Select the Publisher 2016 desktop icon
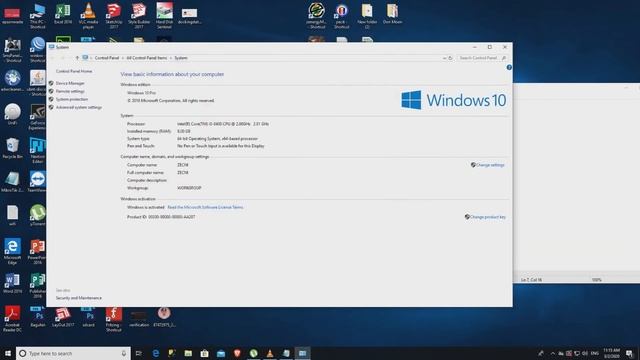The image size is (640, 360). [37, 286]
